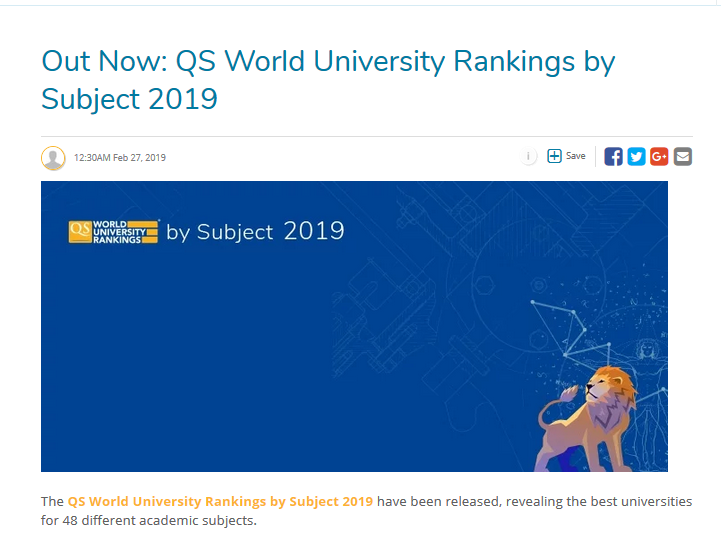
Task: Click the Google+ share icon
Action: [x=659, y=157]
